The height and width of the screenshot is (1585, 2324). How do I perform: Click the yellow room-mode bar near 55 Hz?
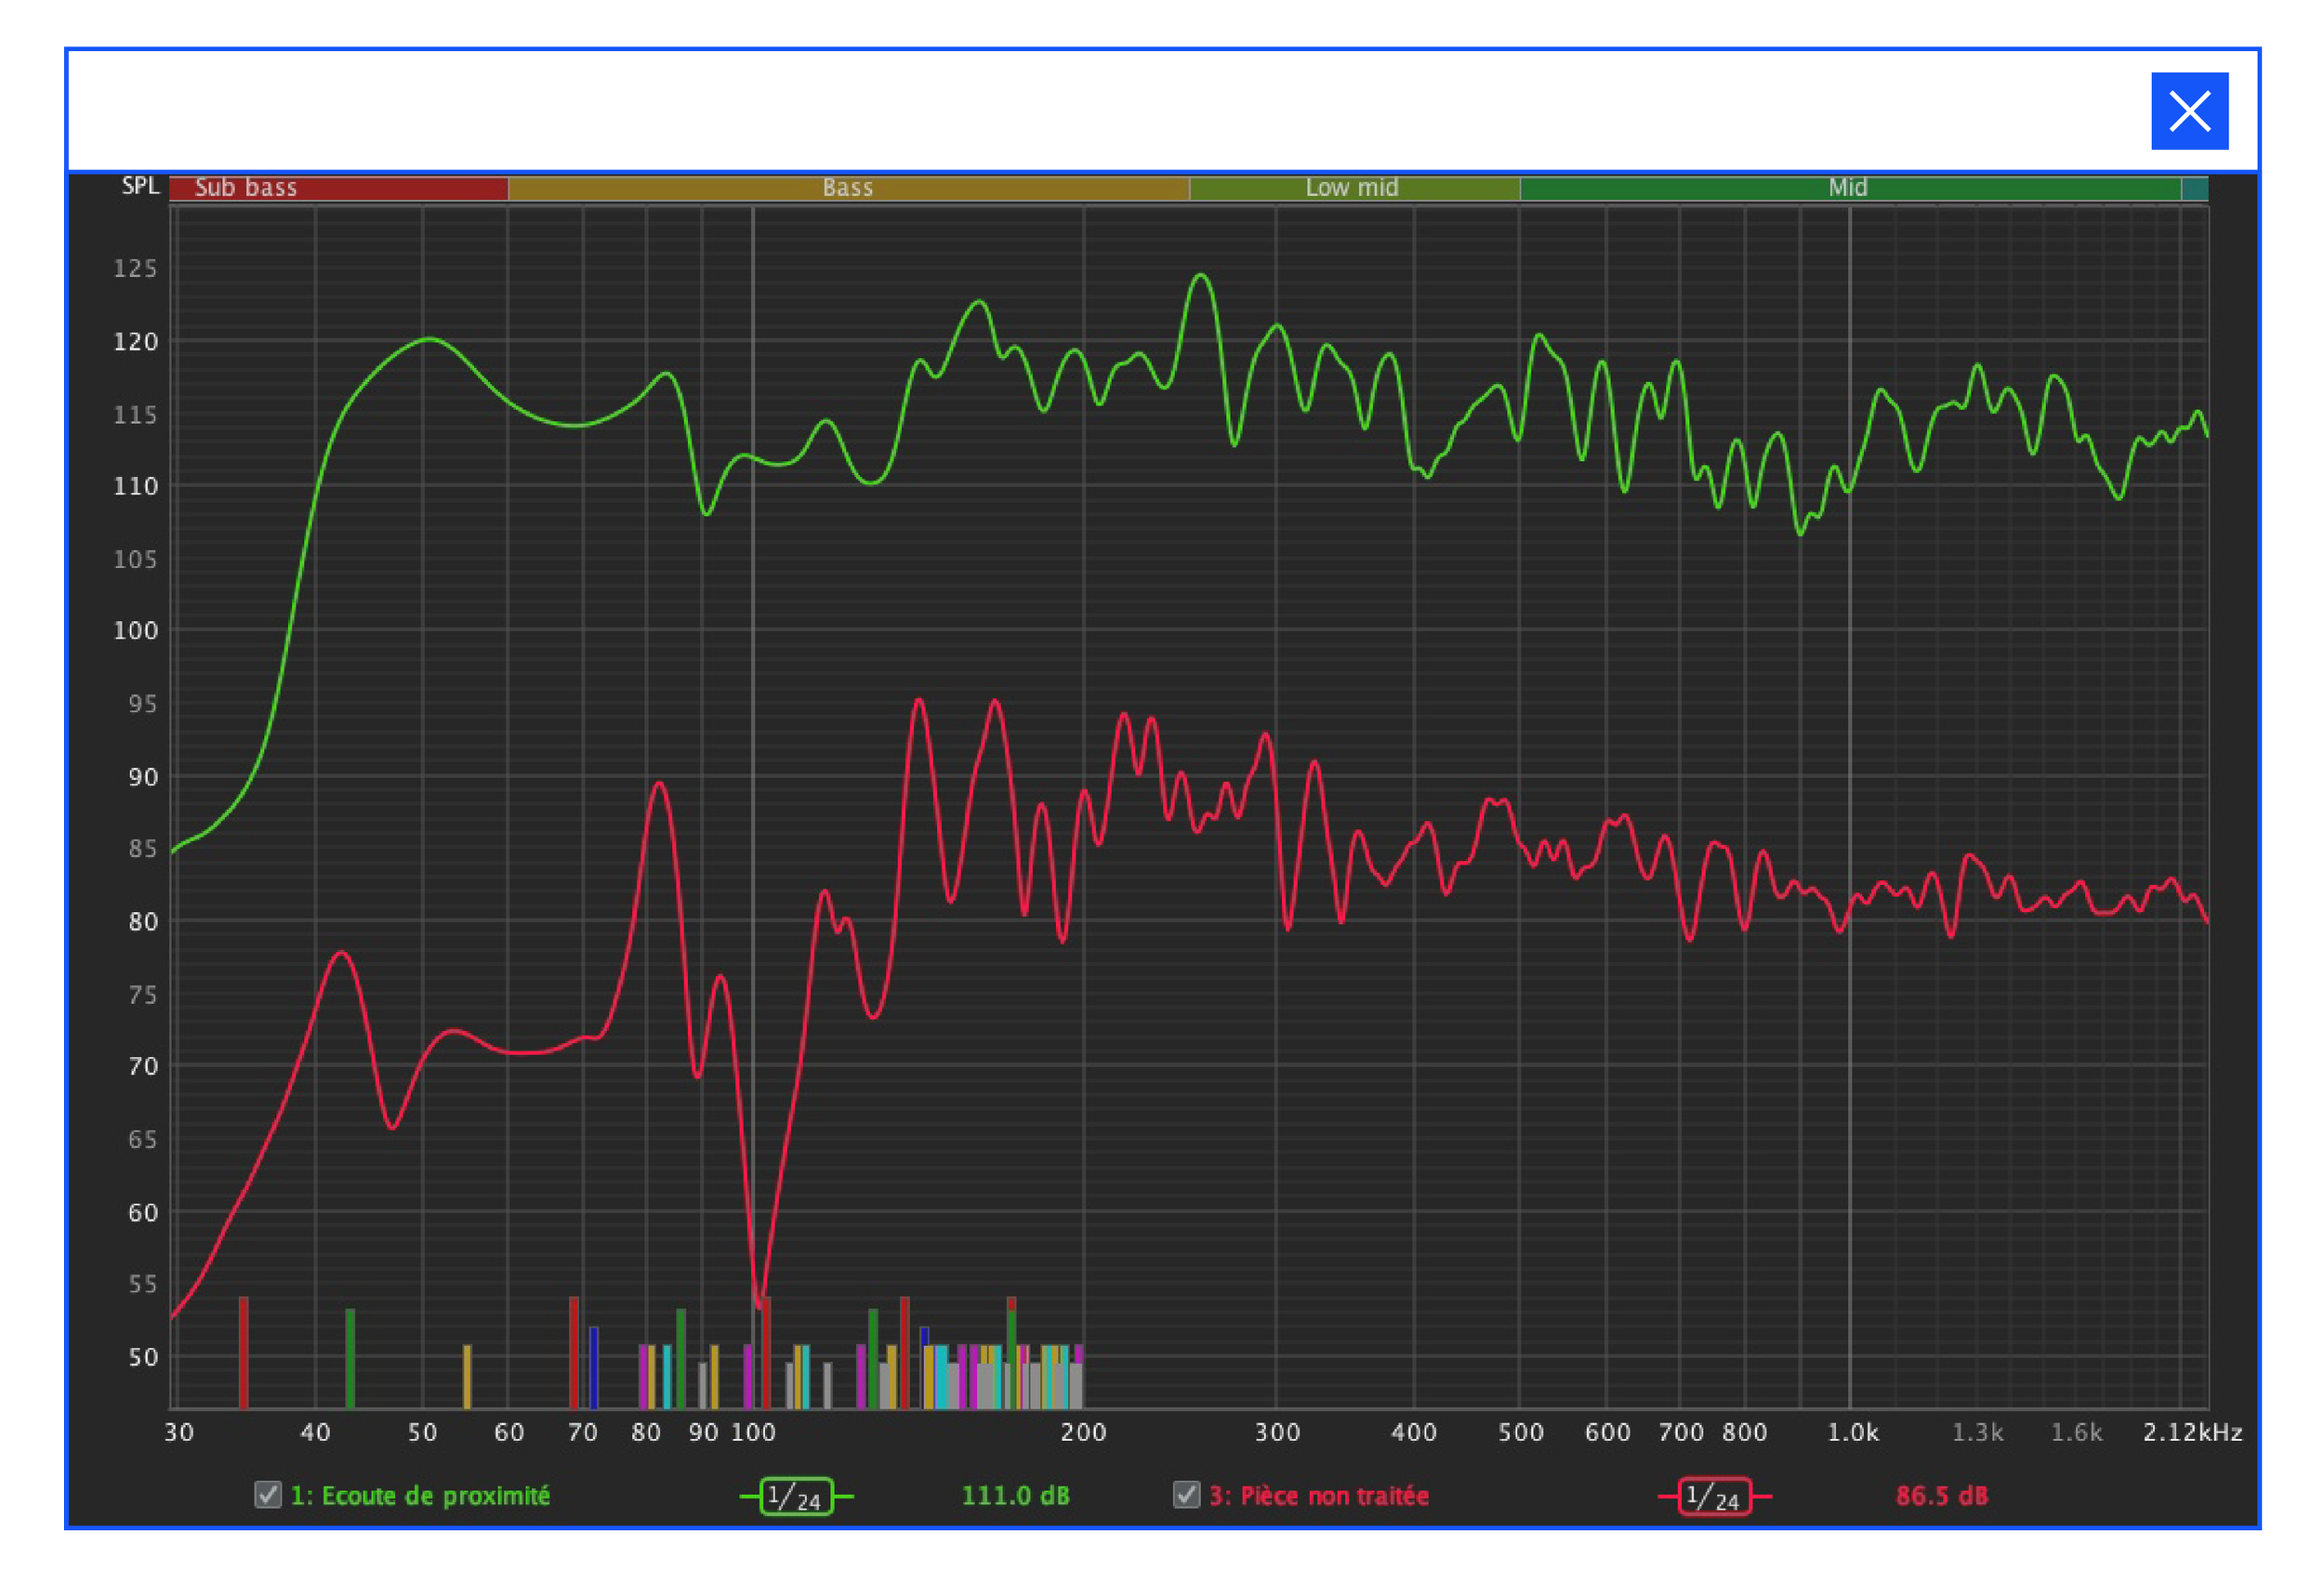pos(467,1376)
